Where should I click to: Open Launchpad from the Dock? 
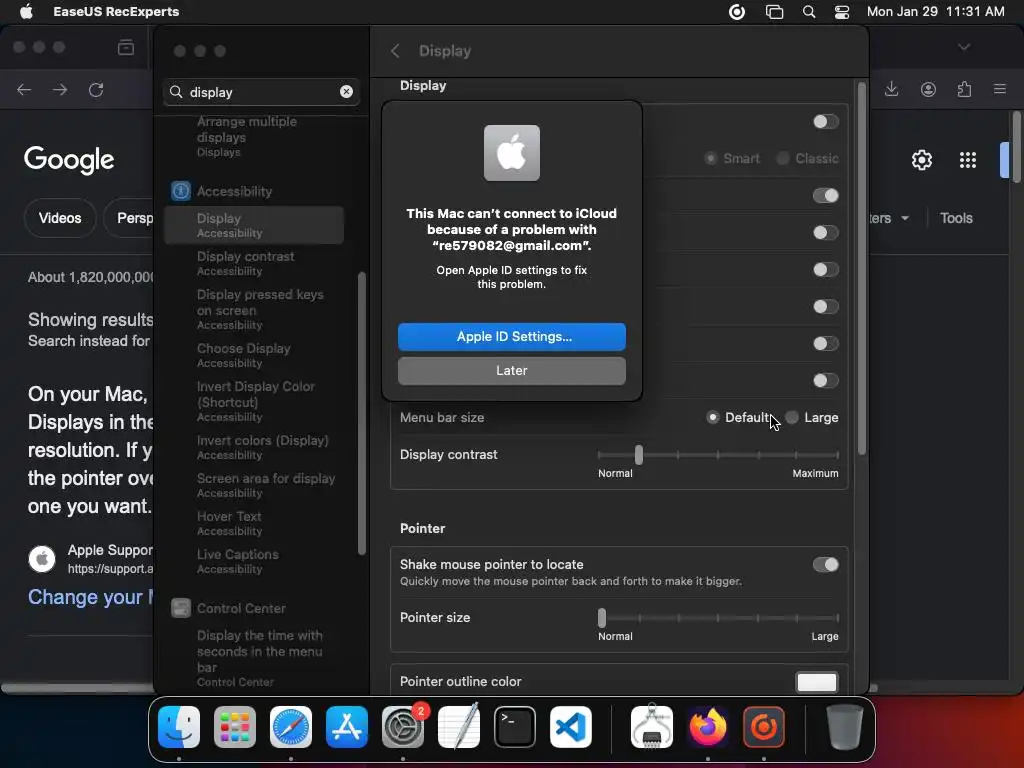235,727
